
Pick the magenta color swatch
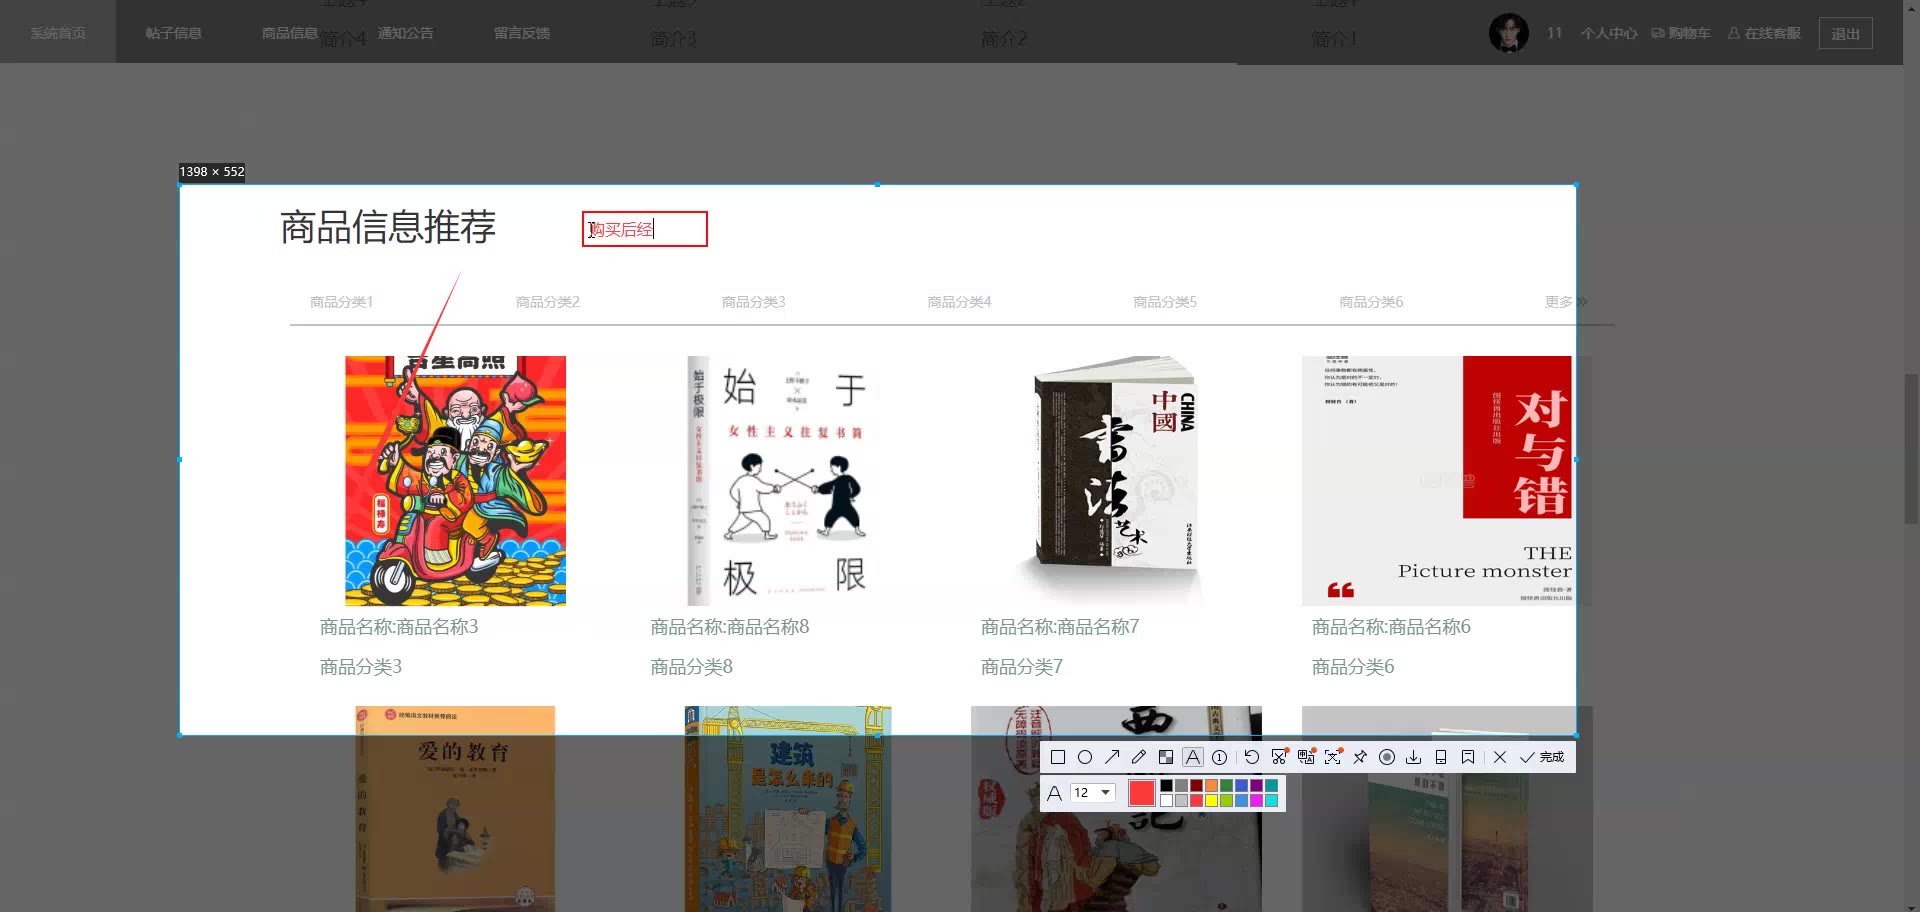click(x=1256, y=800)
